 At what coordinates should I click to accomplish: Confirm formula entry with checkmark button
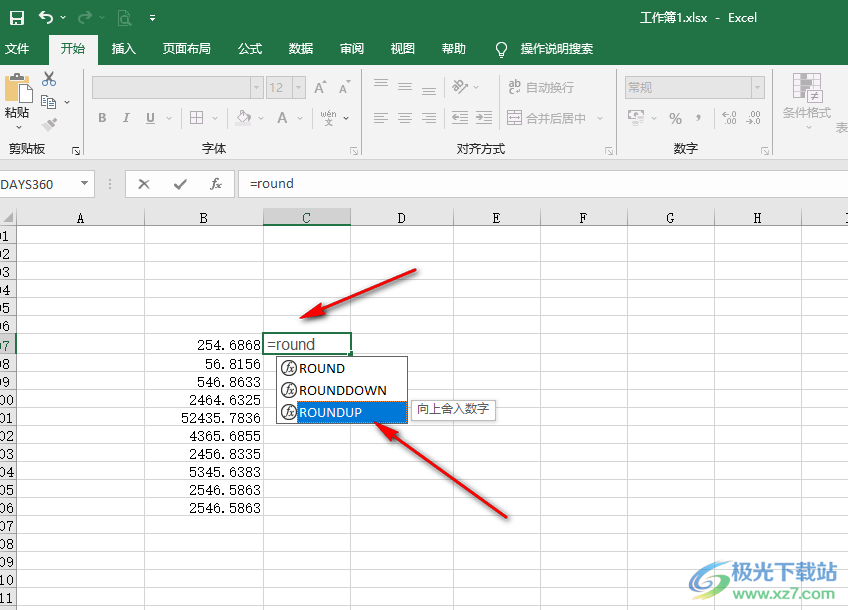point(180,184)
